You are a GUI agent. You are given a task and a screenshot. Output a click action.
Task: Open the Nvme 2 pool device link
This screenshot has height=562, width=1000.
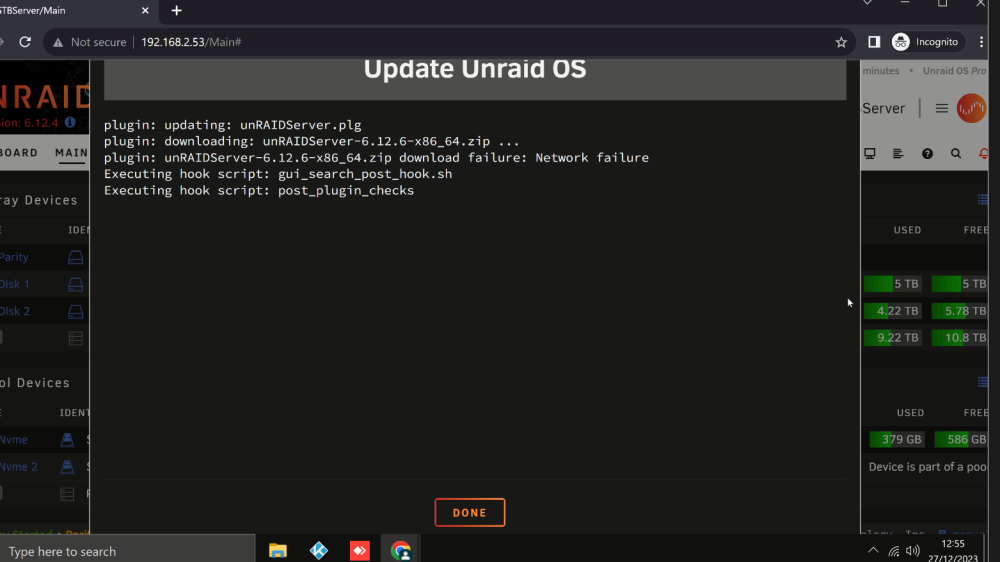click(x=18, y=466)
